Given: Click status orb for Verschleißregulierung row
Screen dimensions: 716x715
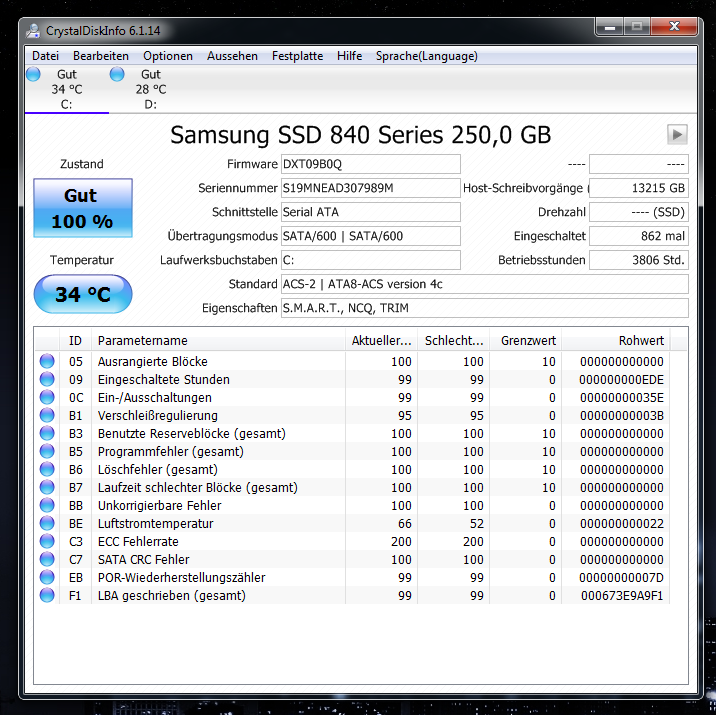Looking at the screenshot, I should [x=47, y=415].
